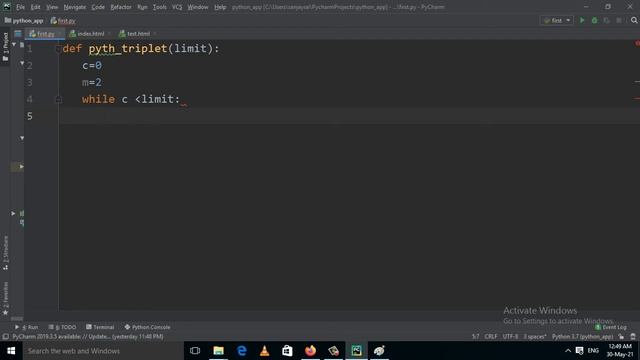The height and width of the screenshot is (360, 640).
Task: Click the PyCharm update available status message
Action: [x=88, y=337]
